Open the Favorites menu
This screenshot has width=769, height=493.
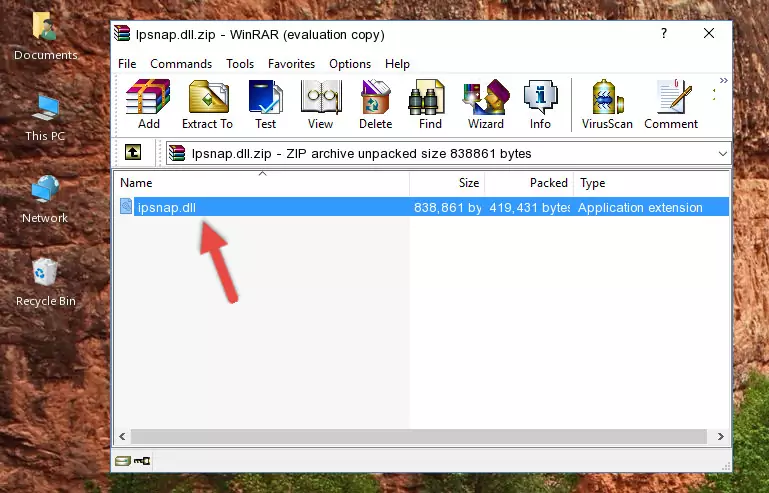[x=291, y=64]
